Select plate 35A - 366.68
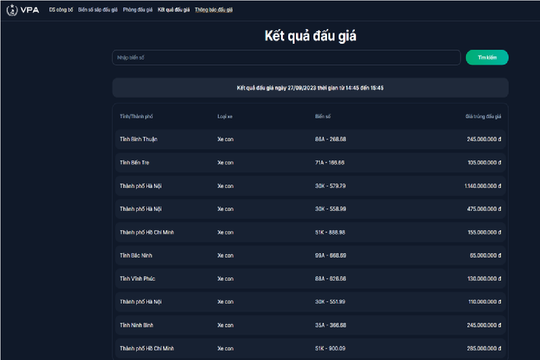Image resolution: width=540 pixels, height=360 pixels. click(331, 325)
